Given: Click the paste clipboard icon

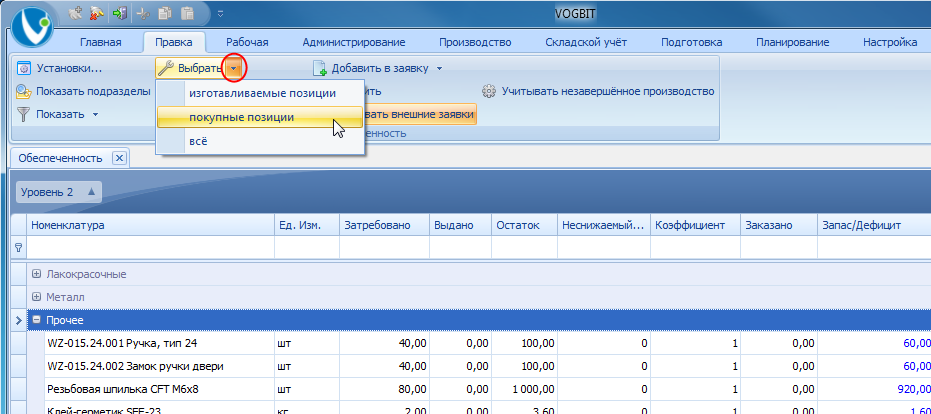Looking at the screenshot, I should (x=188, y=12).
